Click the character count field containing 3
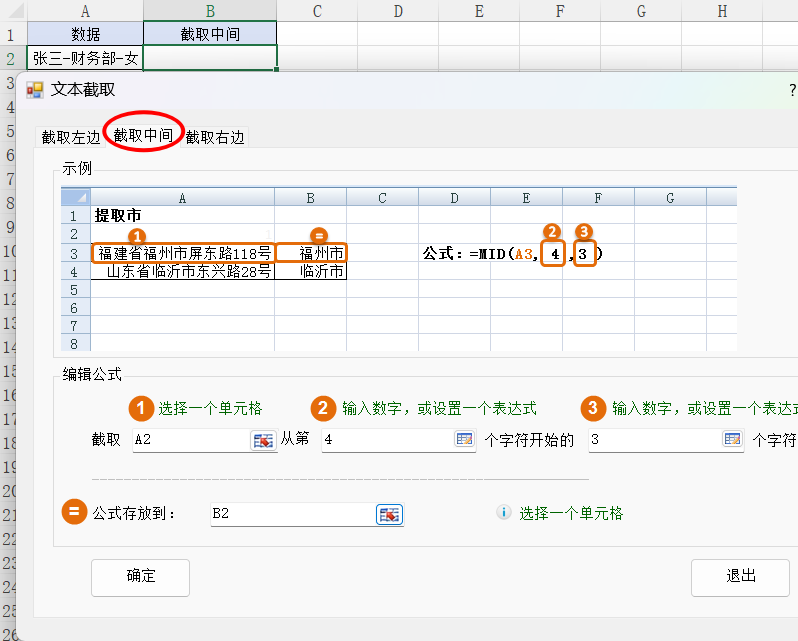Image resolution: width=798 pixels, height=641 pixels. [653, 440]
